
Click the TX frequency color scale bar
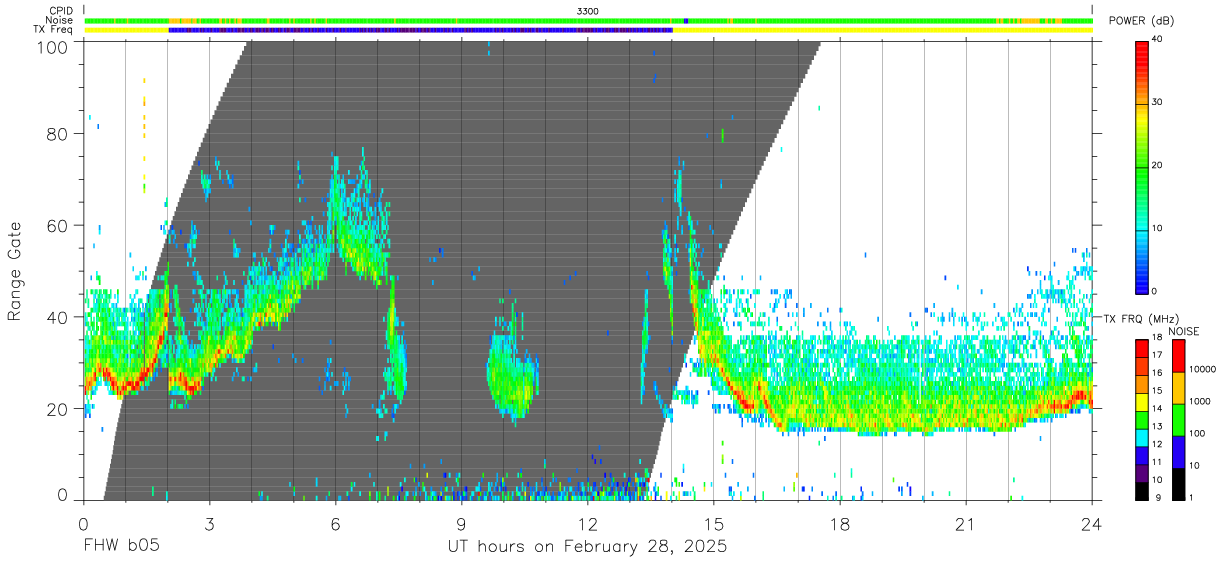1143,419
